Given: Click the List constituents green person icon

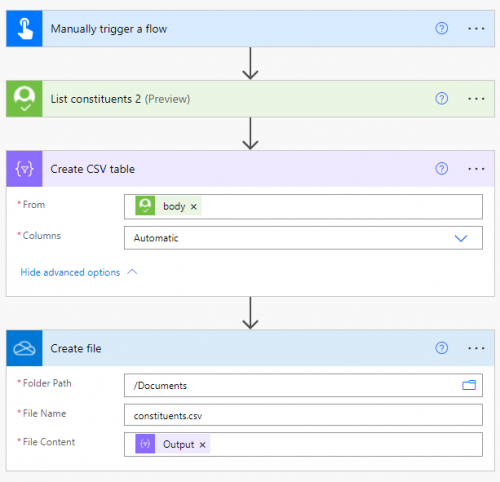Looking at the screenshot, I should pos(24,99).
